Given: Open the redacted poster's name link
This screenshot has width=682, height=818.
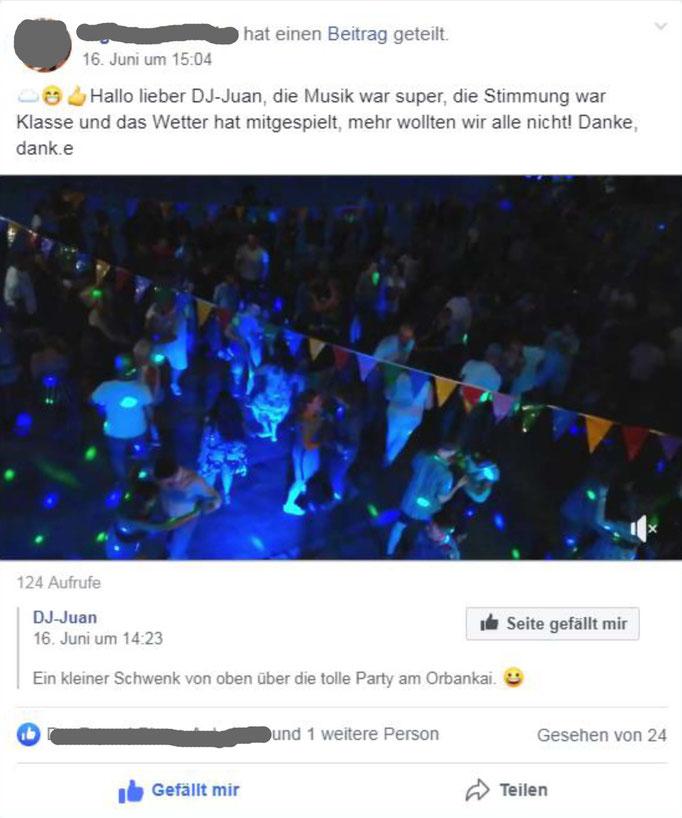Looking at the screenshot, I should coord(157,33).
